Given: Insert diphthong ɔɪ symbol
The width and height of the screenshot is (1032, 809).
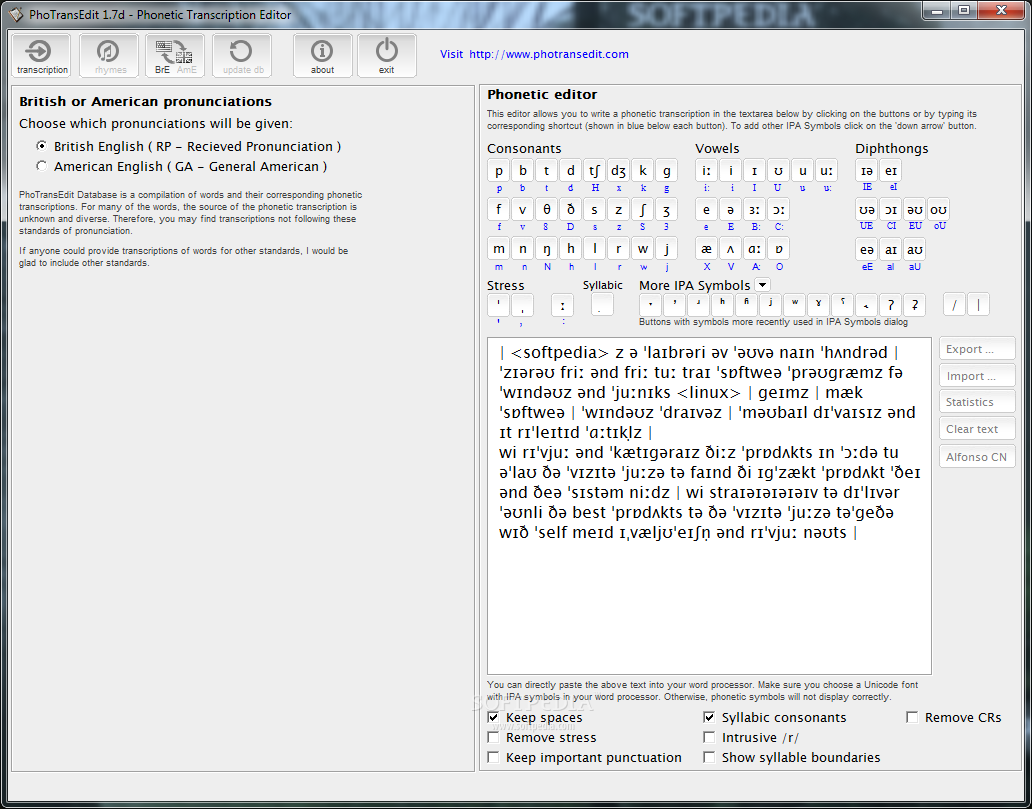Looking at the screenshot, I should coord(890,210).
